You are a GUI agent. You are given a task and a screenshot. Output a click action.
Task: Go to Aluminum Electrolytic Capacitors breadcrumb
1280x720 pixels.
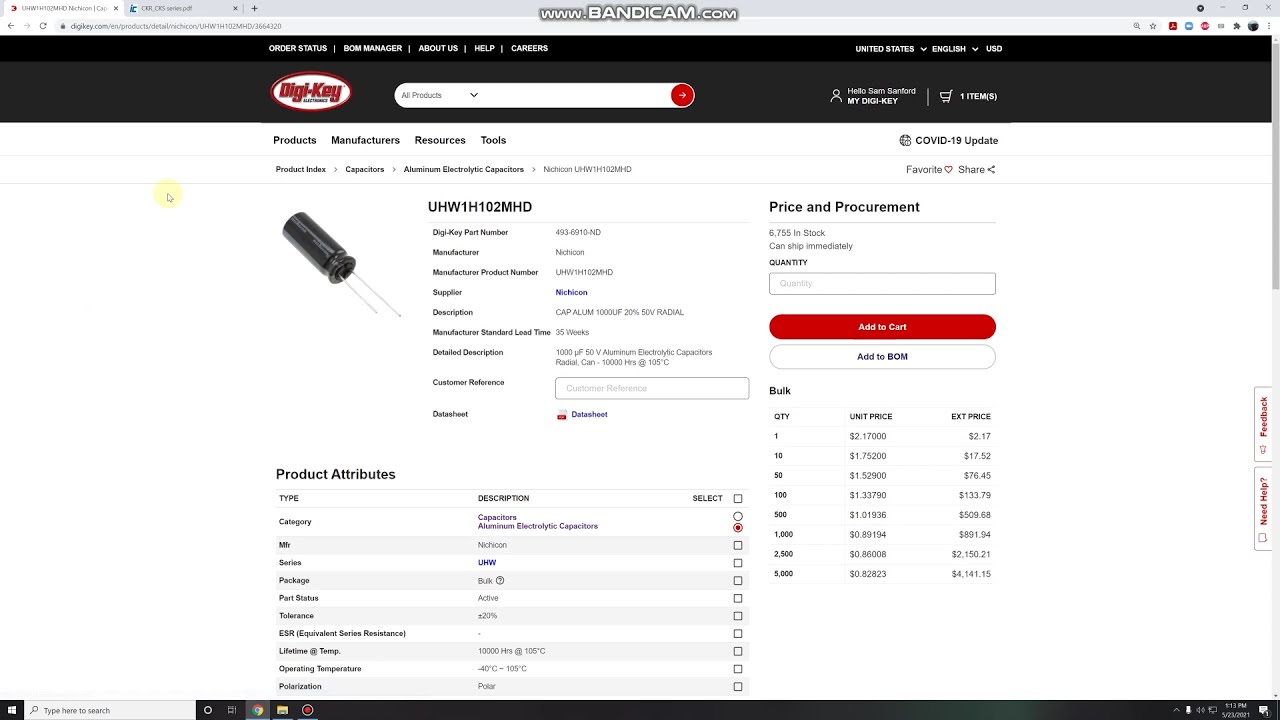click(x=463, y=169)
